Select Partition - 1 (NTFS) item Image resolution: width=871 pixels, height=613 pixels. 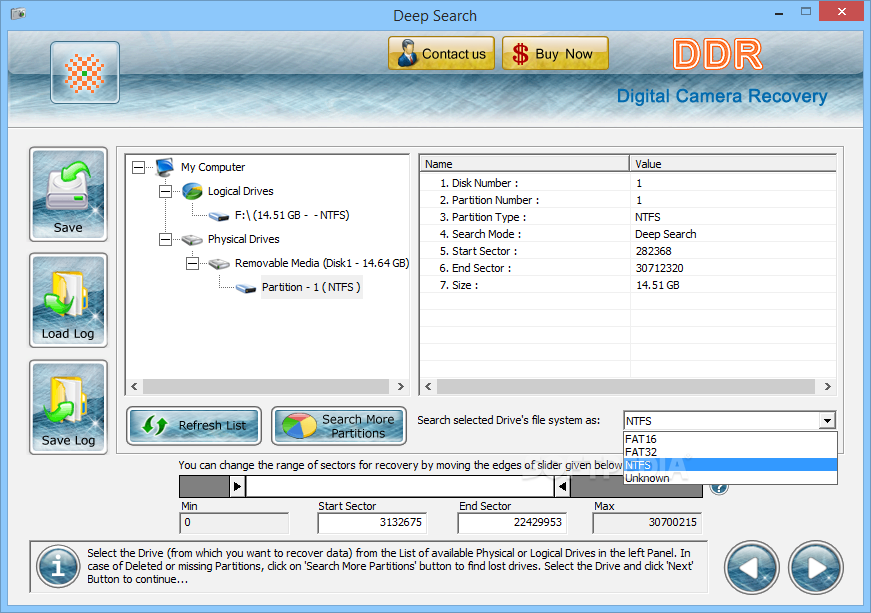(x=311, y=287)
